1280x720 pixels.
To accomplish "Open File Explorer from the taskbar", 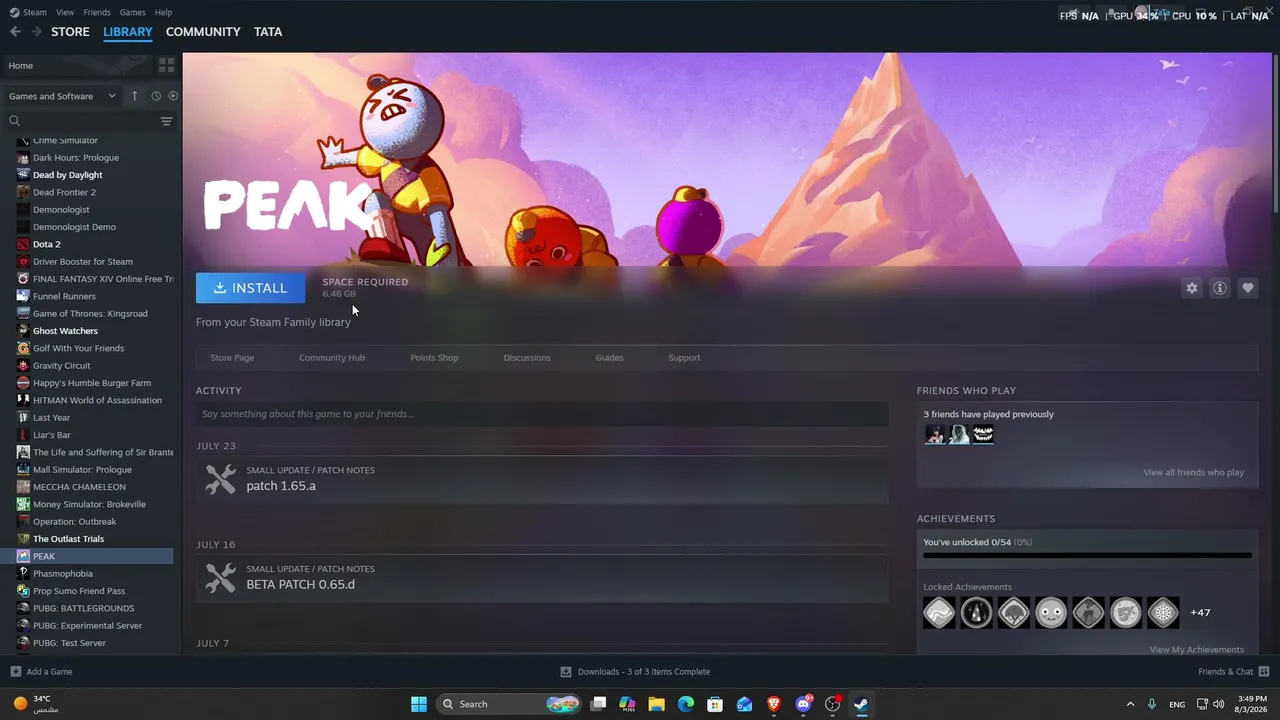I will click(x=656, y=704).
